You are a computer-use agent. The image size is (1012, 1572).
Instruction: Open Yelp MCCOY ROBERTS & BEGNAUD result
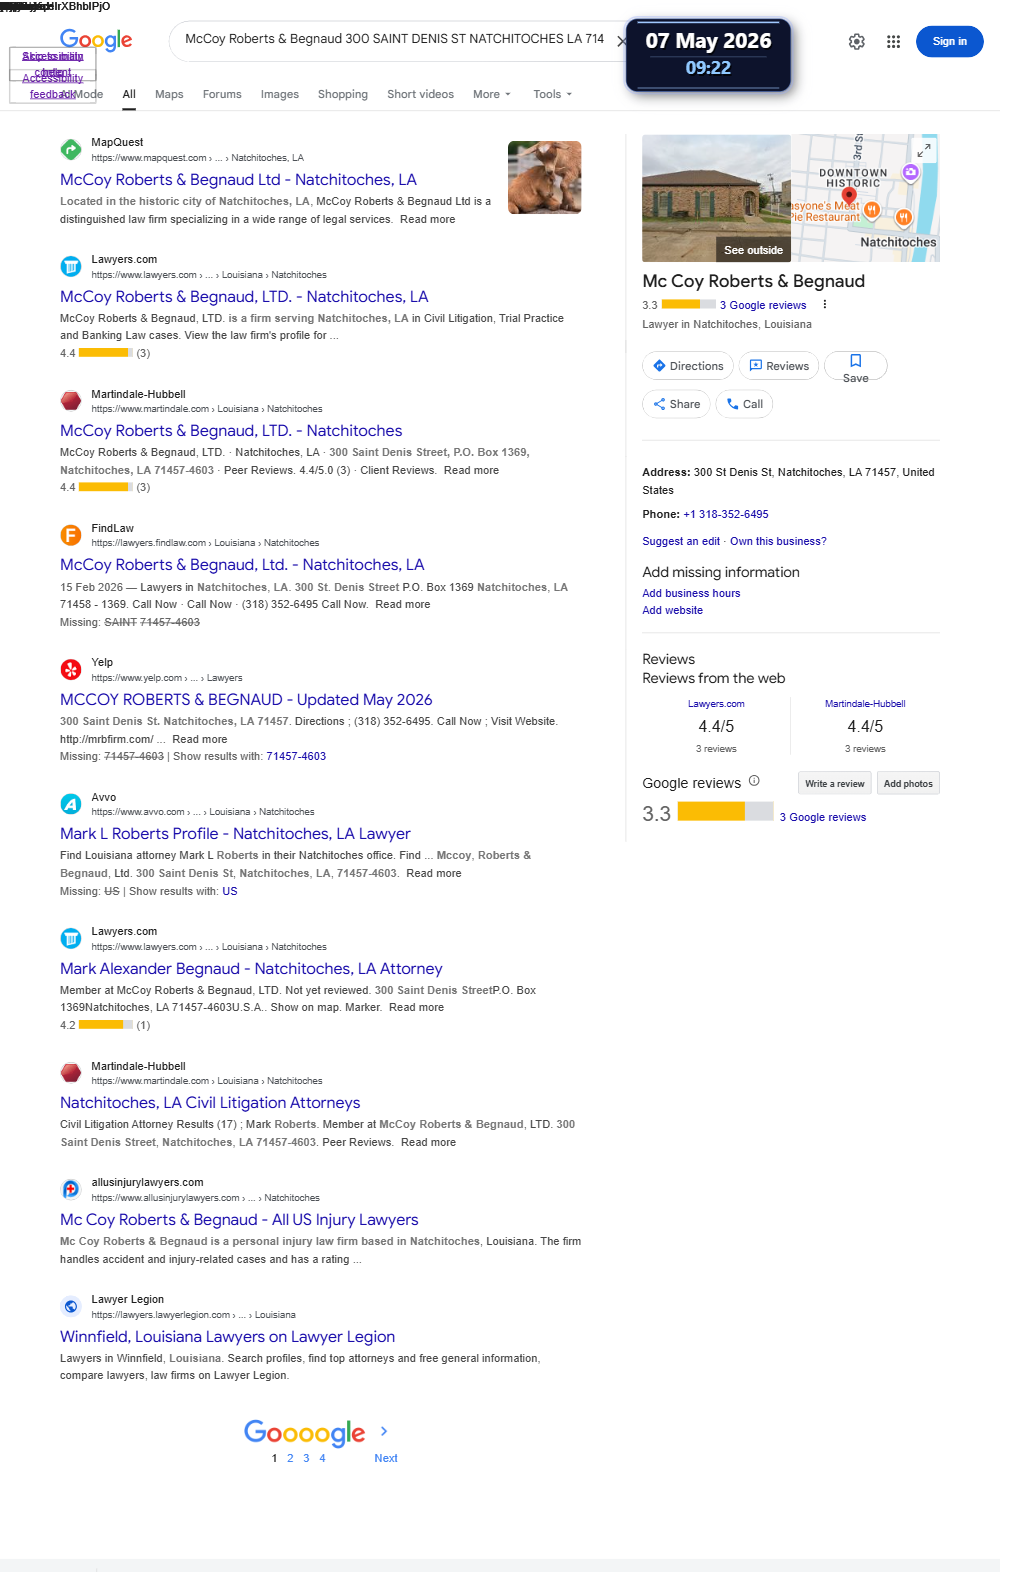[246, 700]
